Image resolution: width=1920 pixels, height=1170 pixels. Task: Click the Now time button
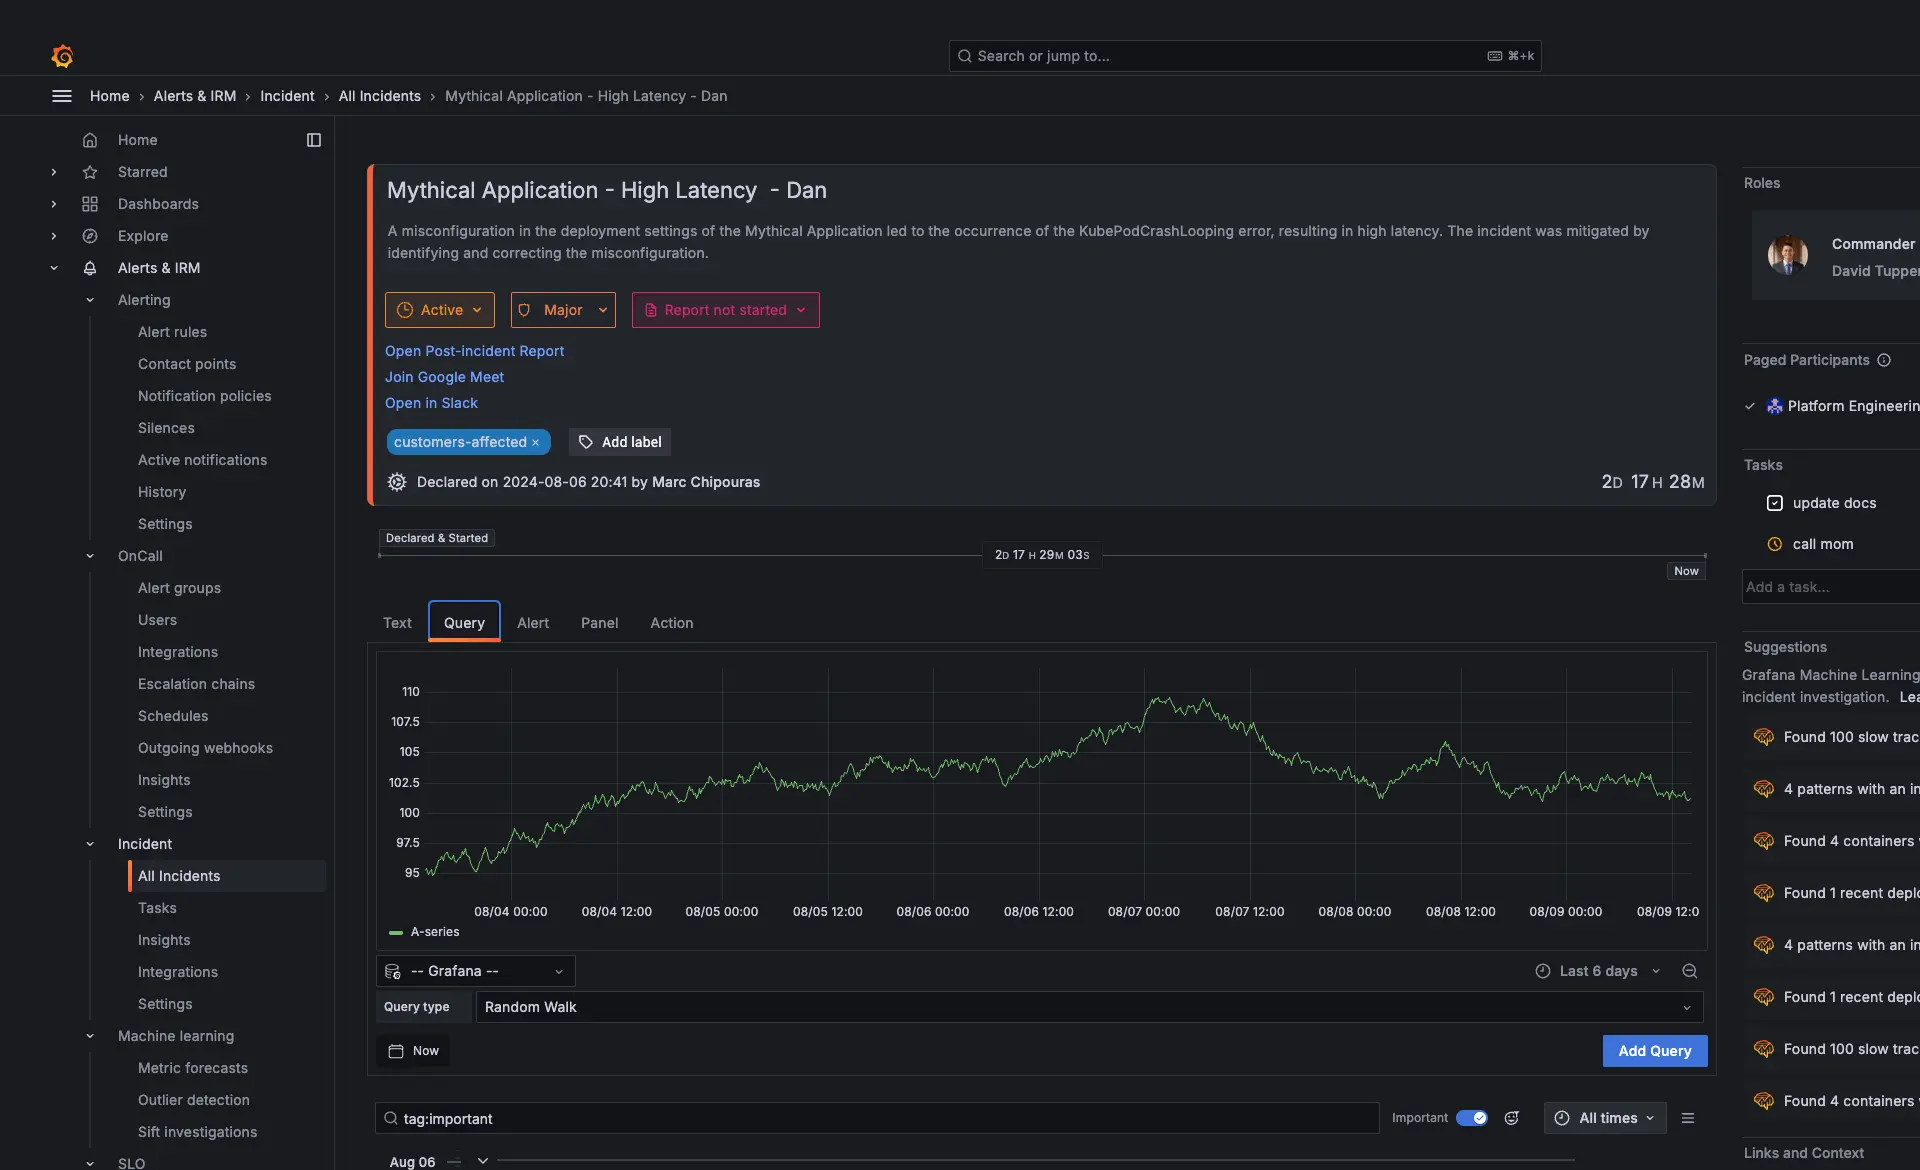click(413, 1051)
